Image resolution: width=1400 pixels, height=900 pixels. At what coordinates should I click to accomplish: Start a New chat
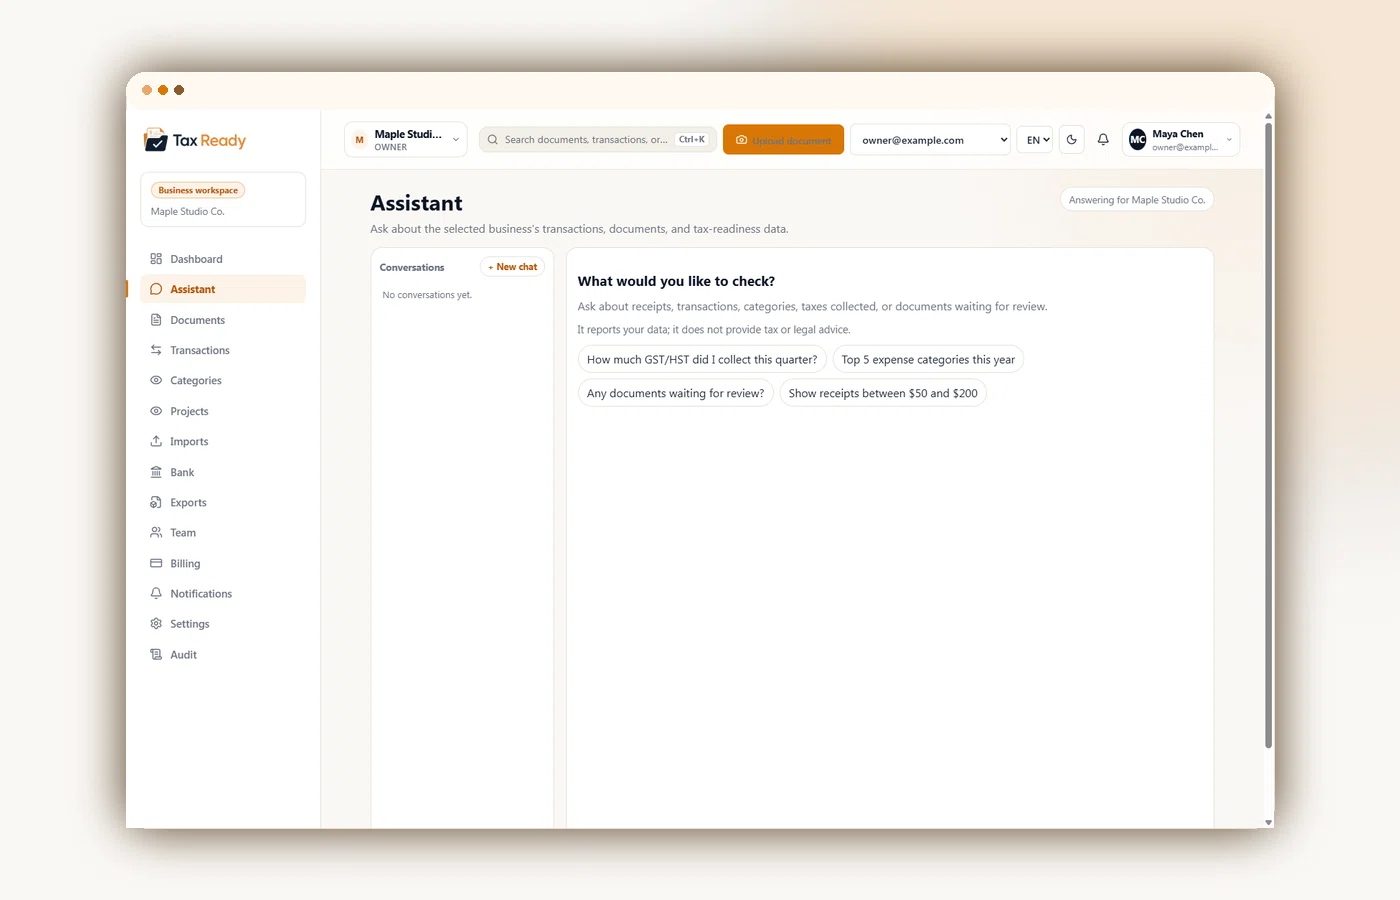click(x=512, y=267)
